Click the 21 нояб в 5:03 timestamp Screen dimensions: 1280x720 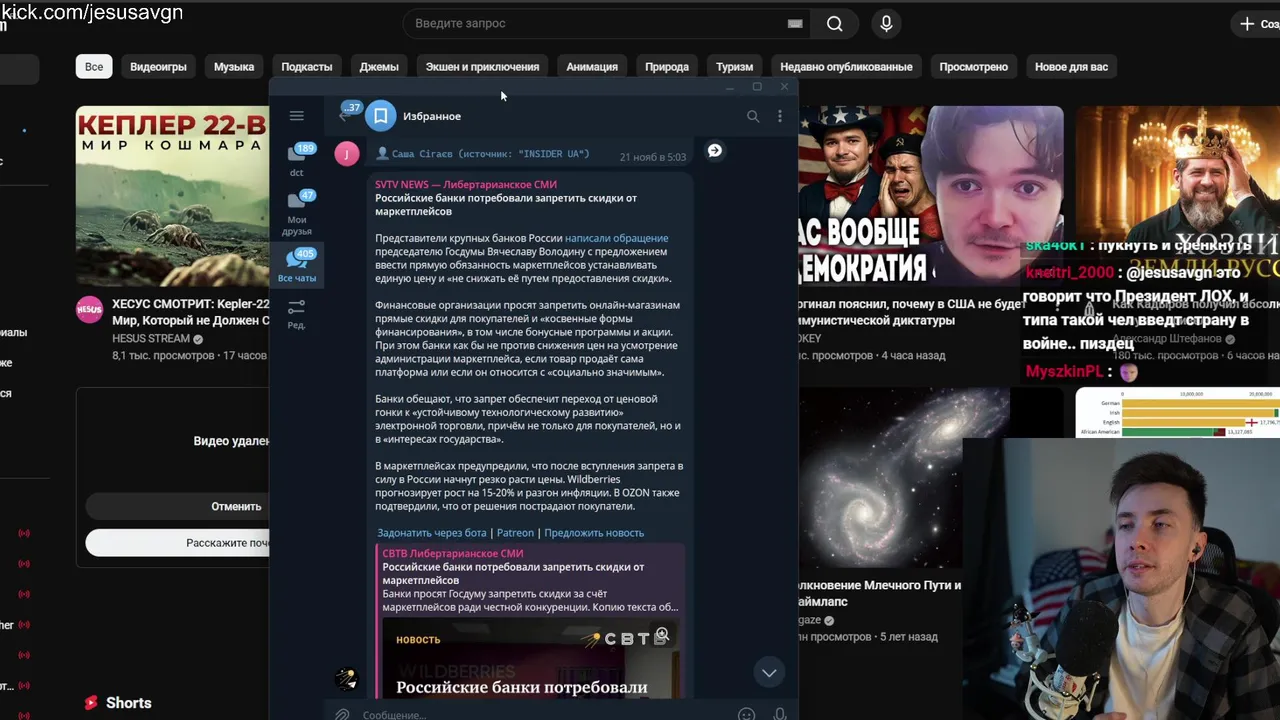coord(653,157)
